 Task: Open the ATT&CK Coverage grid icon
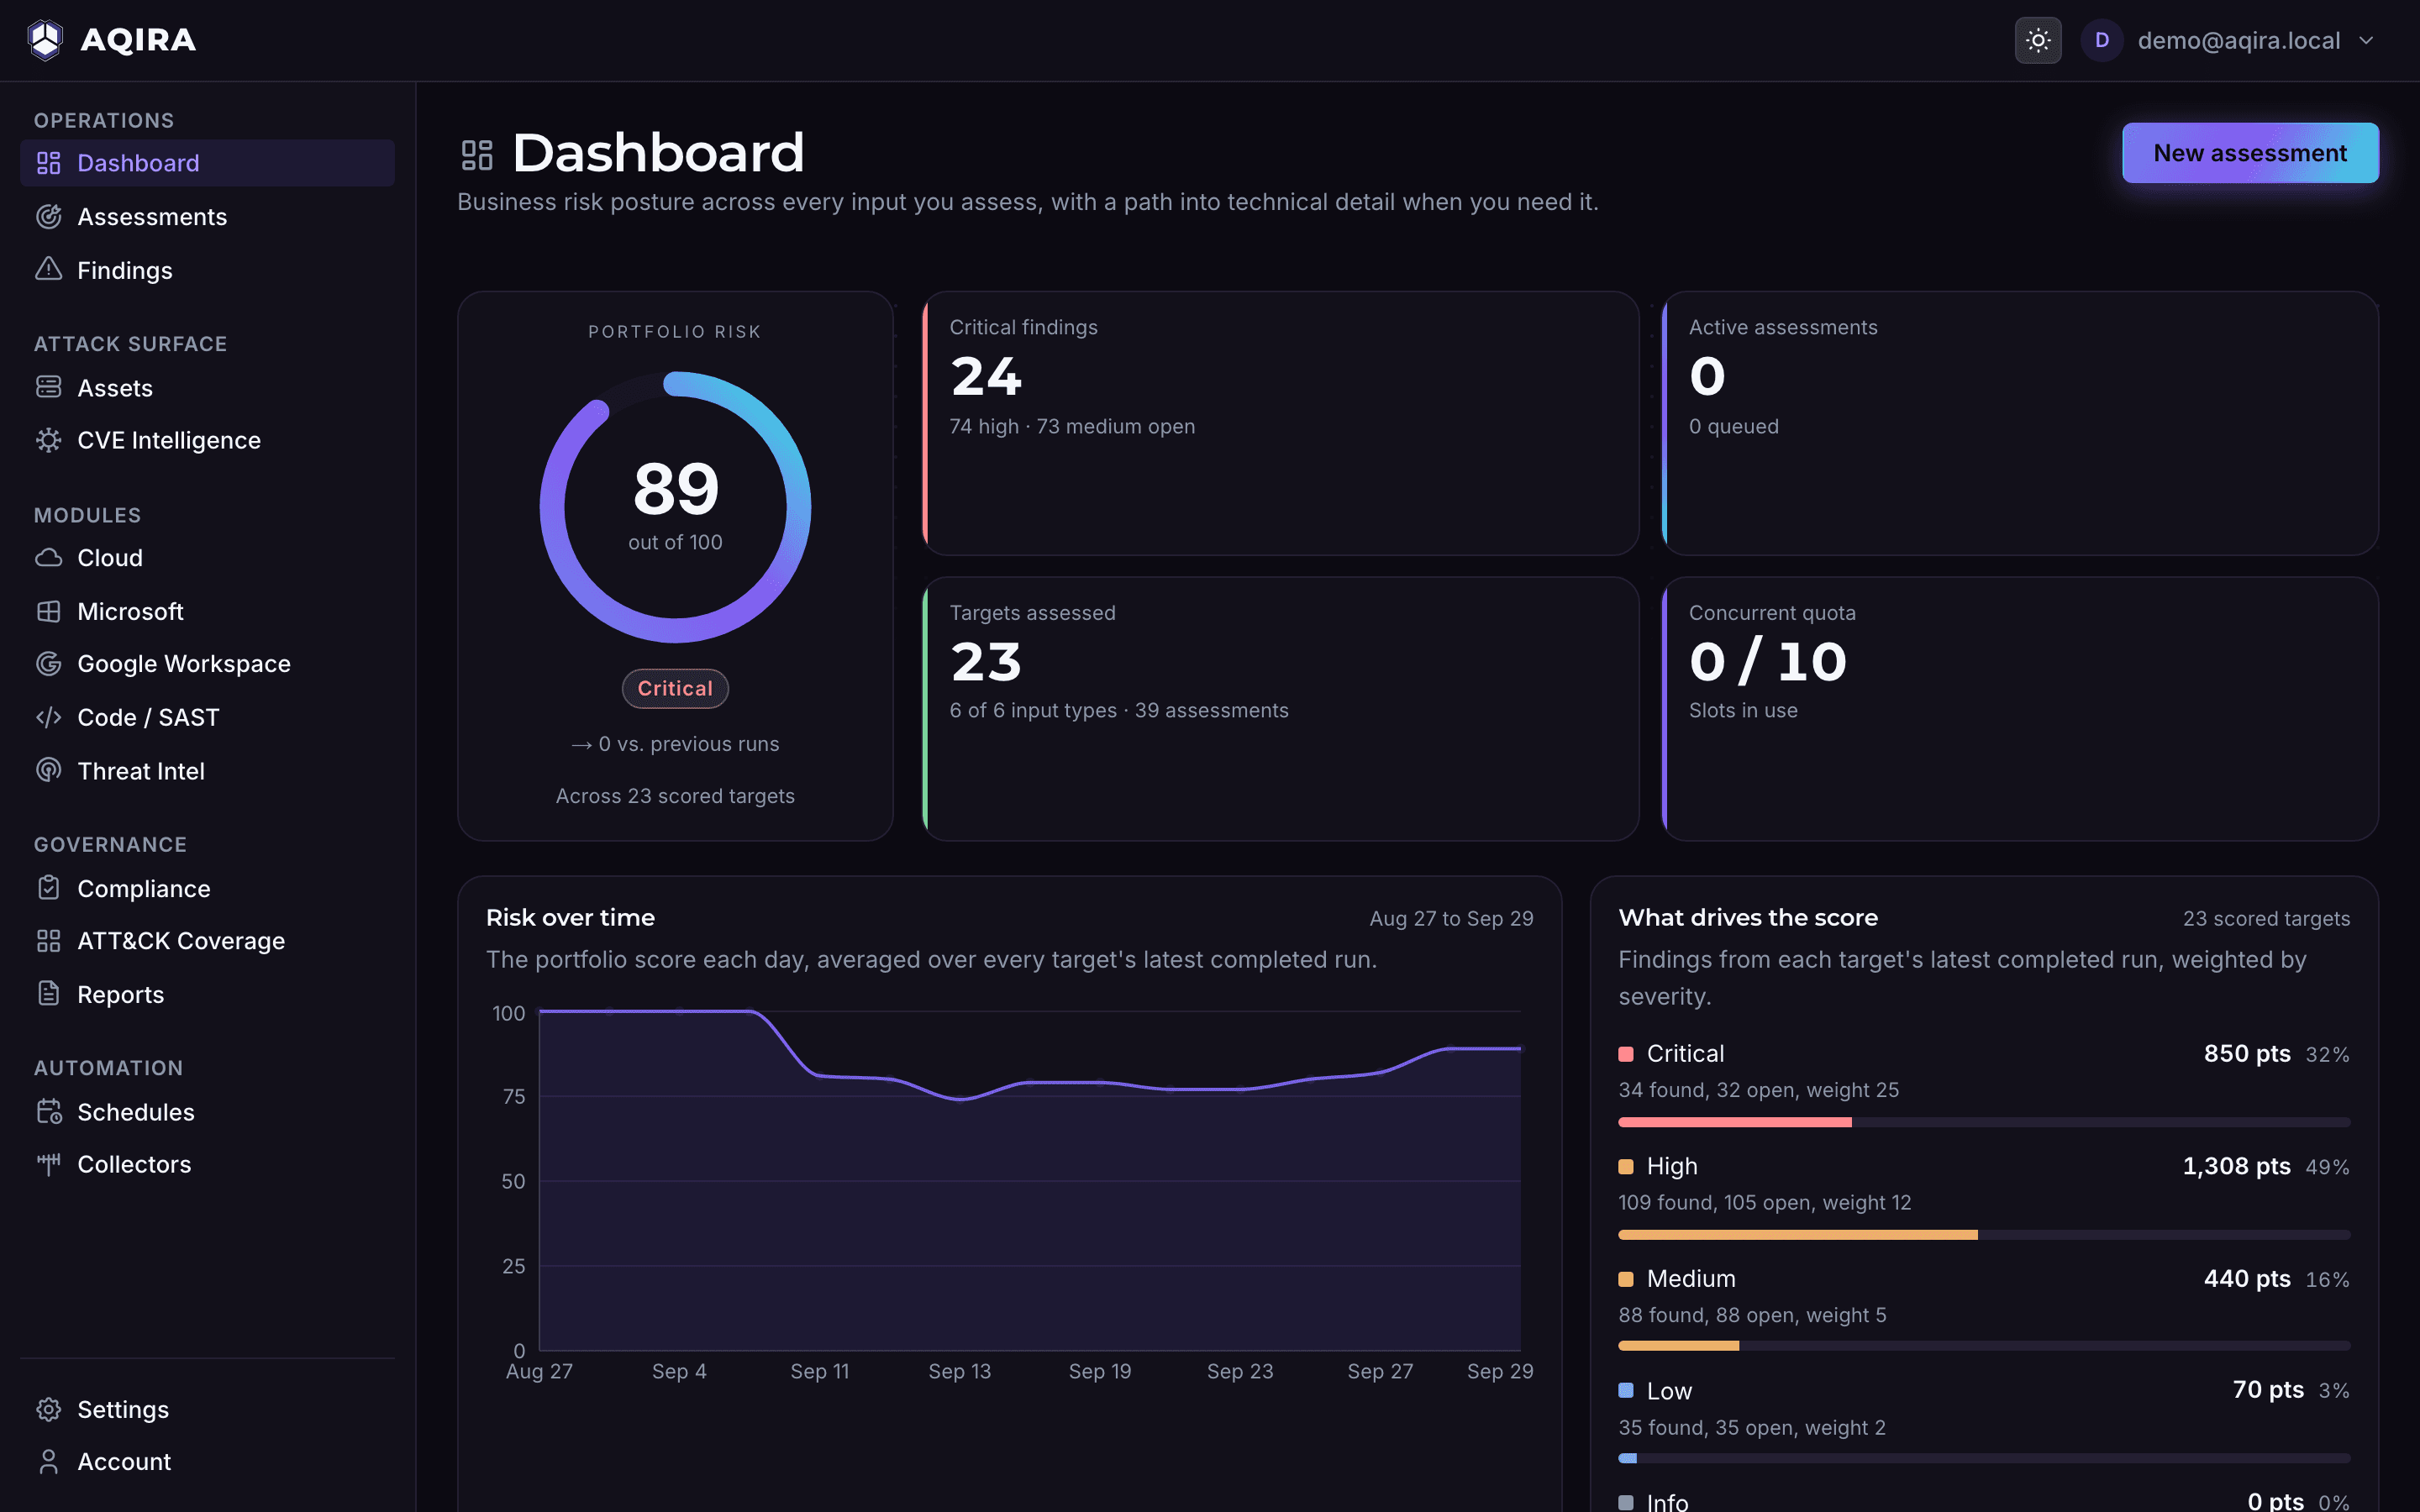[49, 941]
